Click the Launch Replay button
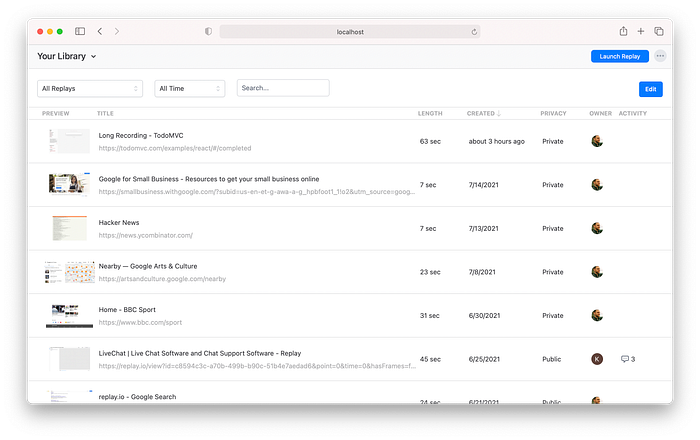Image resolution: width=700 pixels, height=440 pixels. coord(620,56)
